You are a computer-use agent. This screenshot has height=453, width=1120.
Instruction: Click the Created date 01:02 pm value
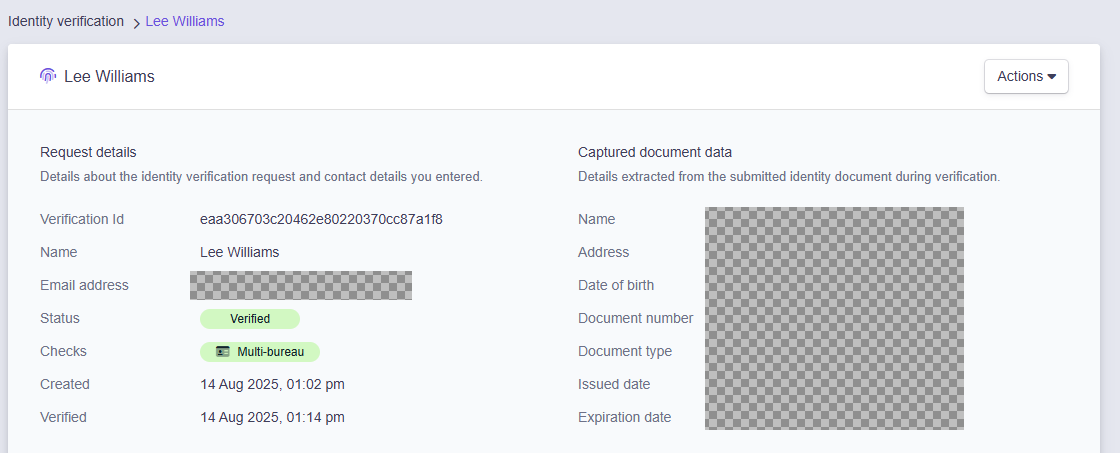272,384
